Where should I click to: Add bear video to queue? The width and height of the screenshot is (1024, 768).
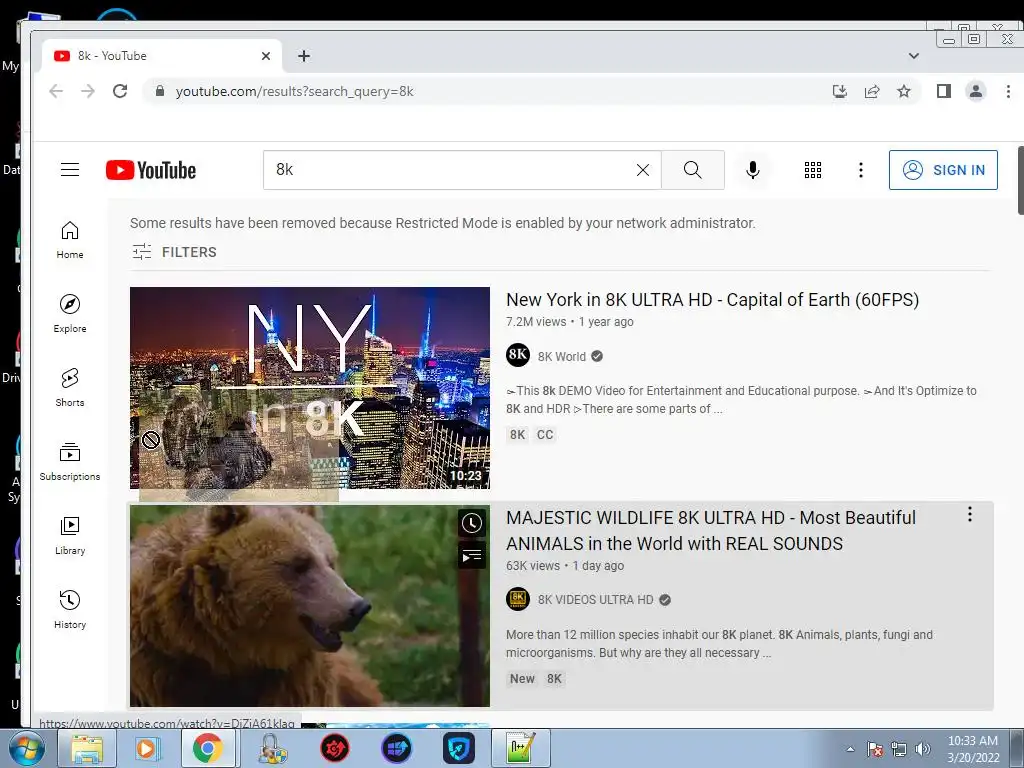(x=472, y=556)
